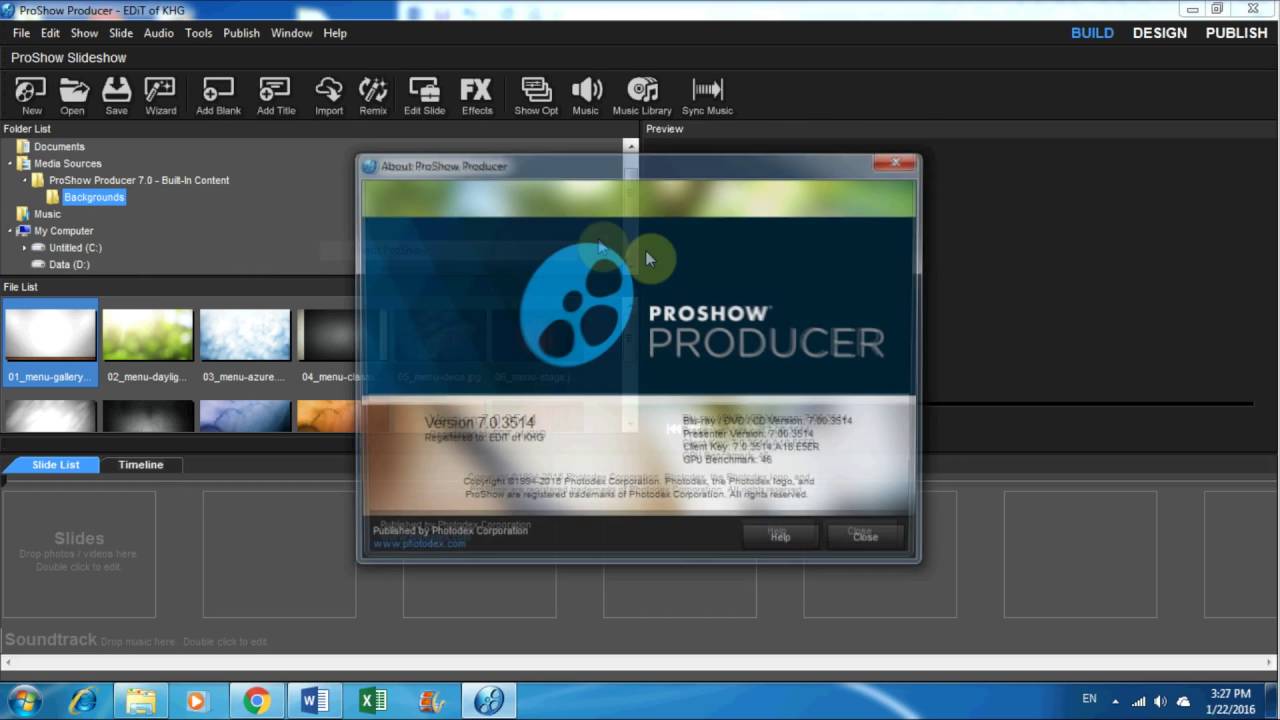This screenshot has width=1280, height=720.
Task: Create a new show with New icon
Action: [x=31, y=96]
